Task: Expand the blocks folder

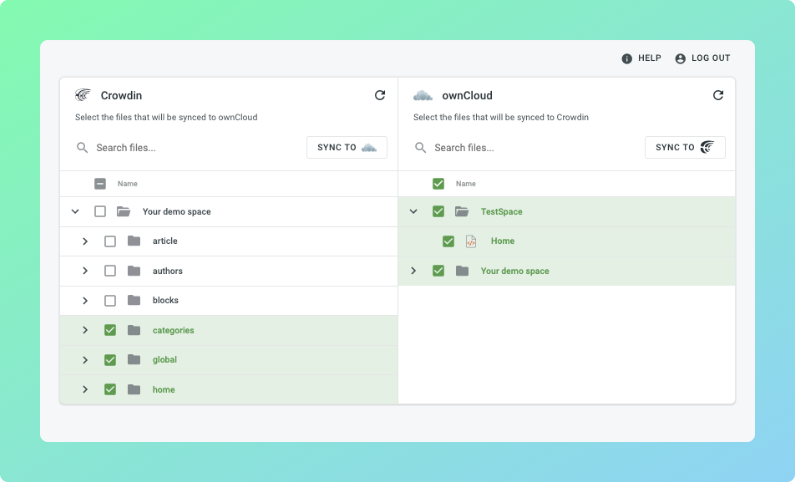Action: tap(85, 301)
